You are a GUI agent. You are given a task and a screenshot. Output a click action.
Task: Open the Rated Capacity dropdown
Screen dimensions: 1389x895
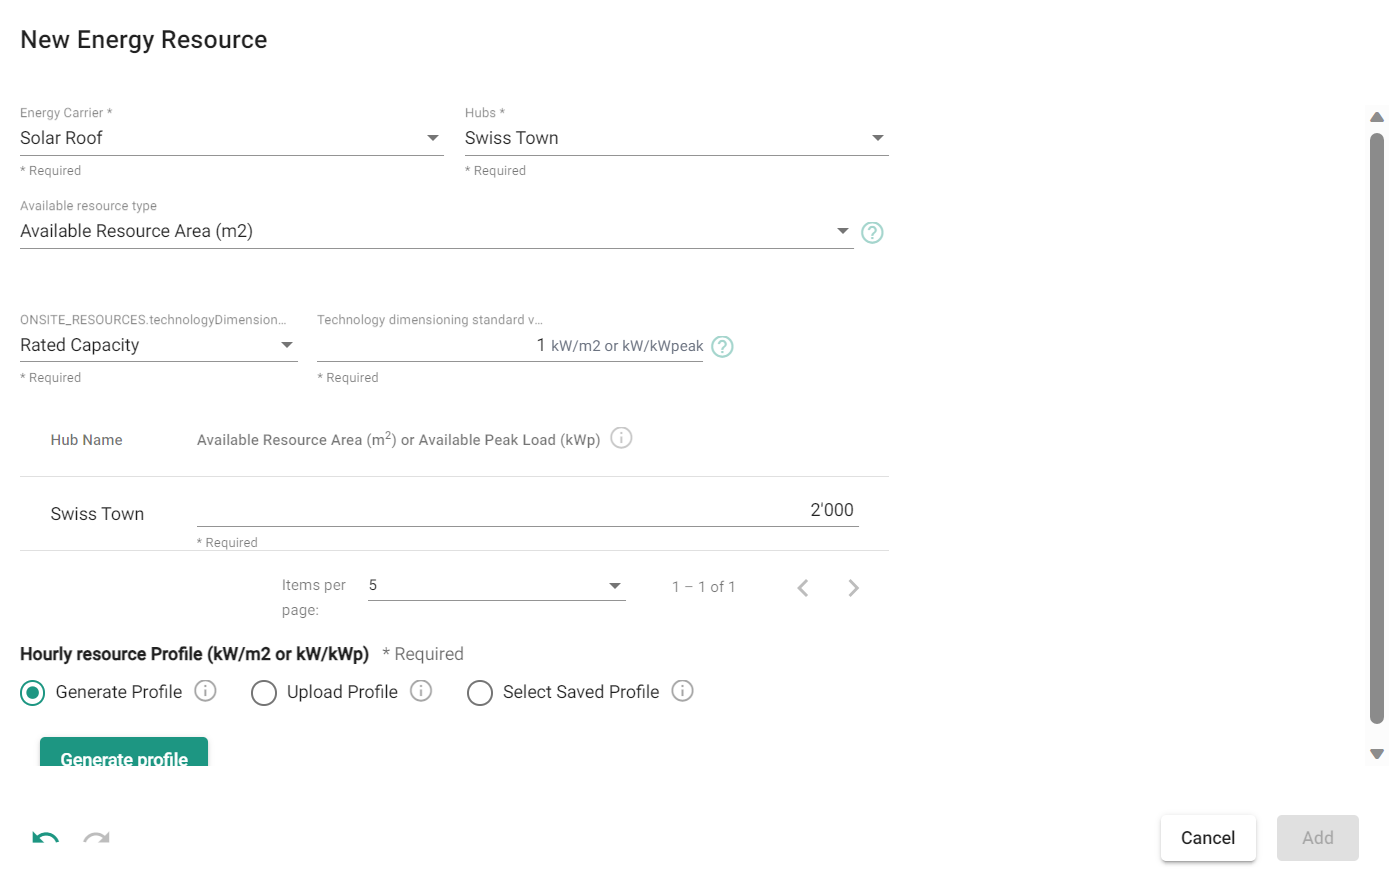[158, 345]
